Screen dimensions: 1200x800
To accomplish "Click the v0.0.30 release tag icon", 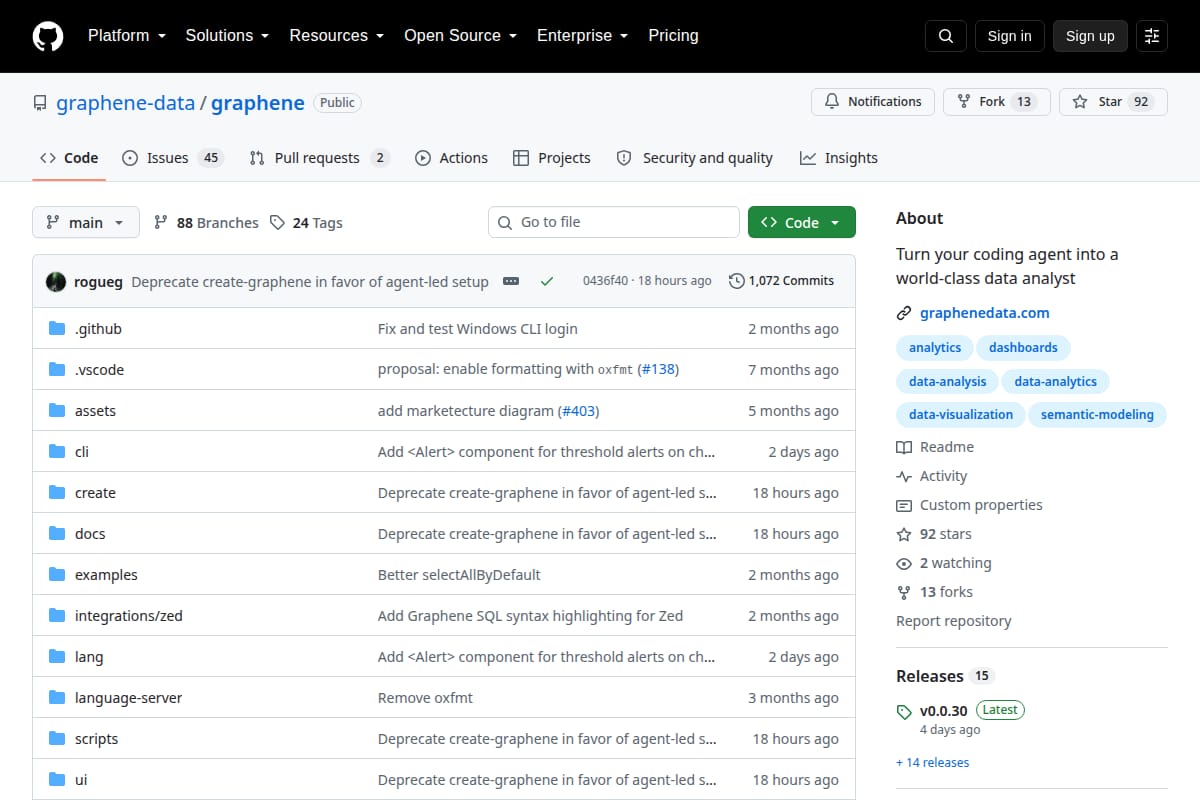I will click(904, 712).
